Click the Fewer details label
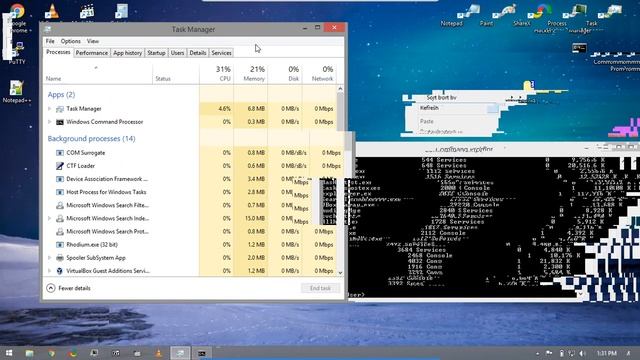The height and width of the screenshot is (360, 640). (x=74, y=288)
